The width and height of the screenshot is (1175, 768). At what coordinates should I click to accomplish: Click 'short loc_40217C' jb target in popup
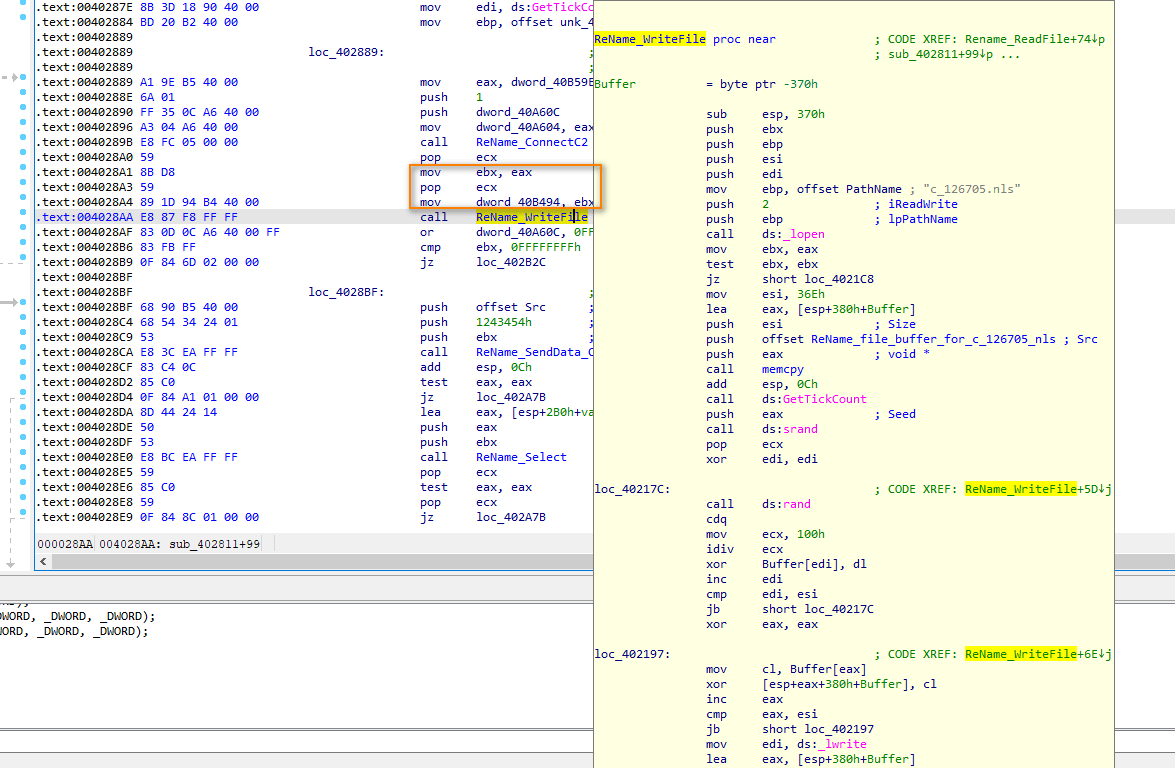coord(818,608)
